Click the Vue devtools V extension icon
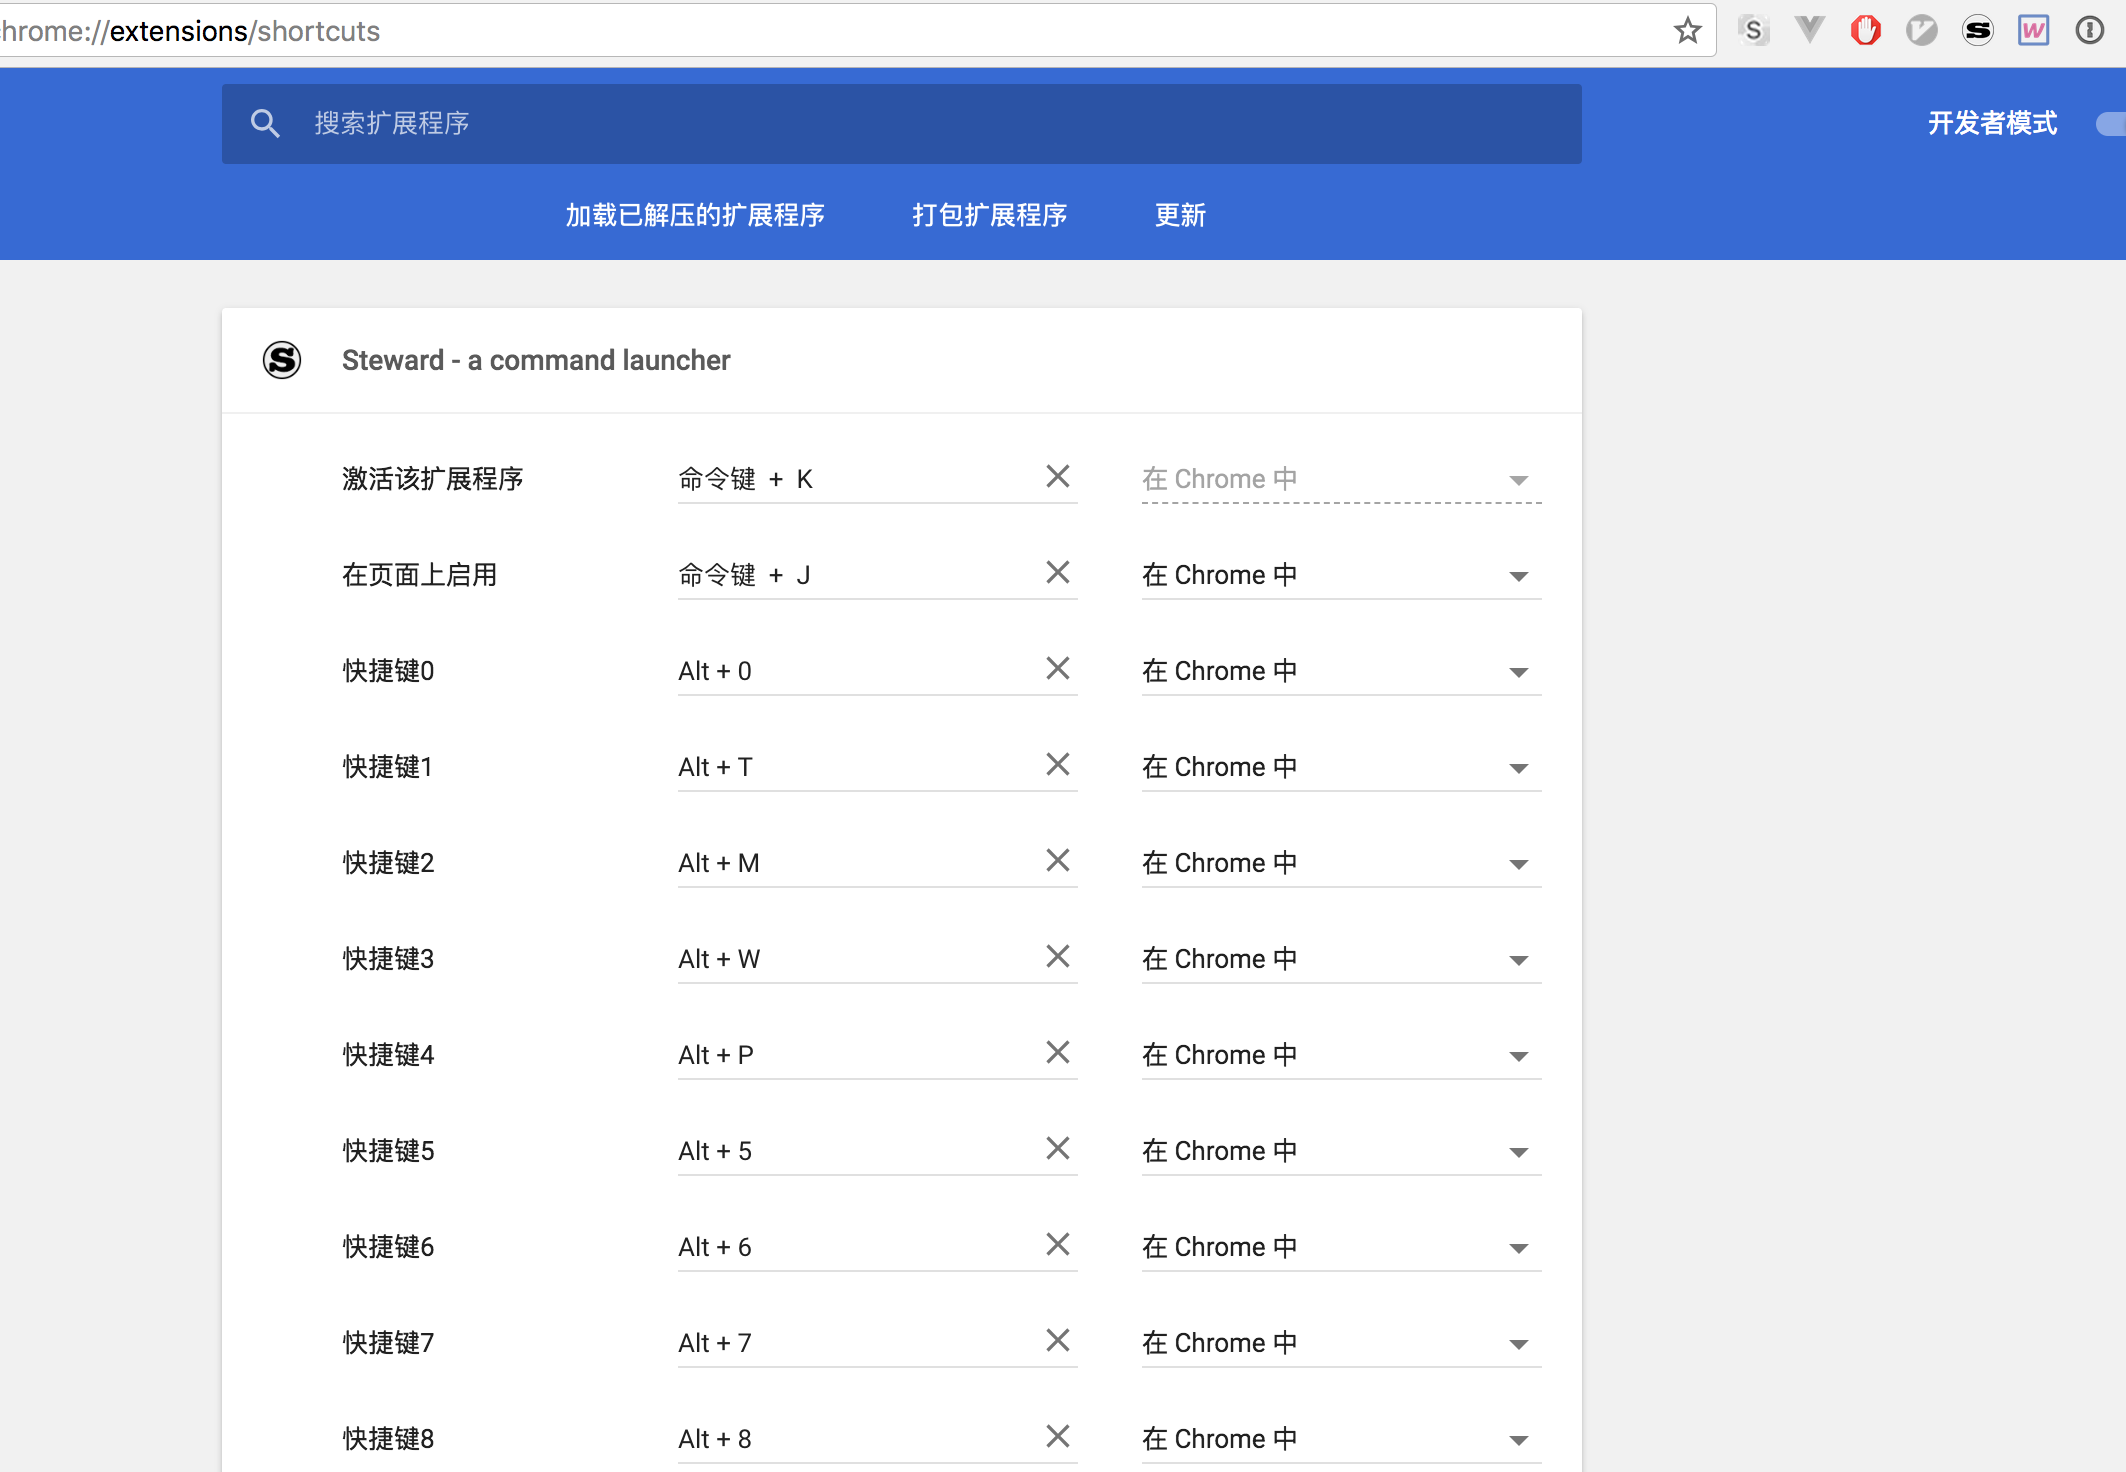 click(1809, 29)
